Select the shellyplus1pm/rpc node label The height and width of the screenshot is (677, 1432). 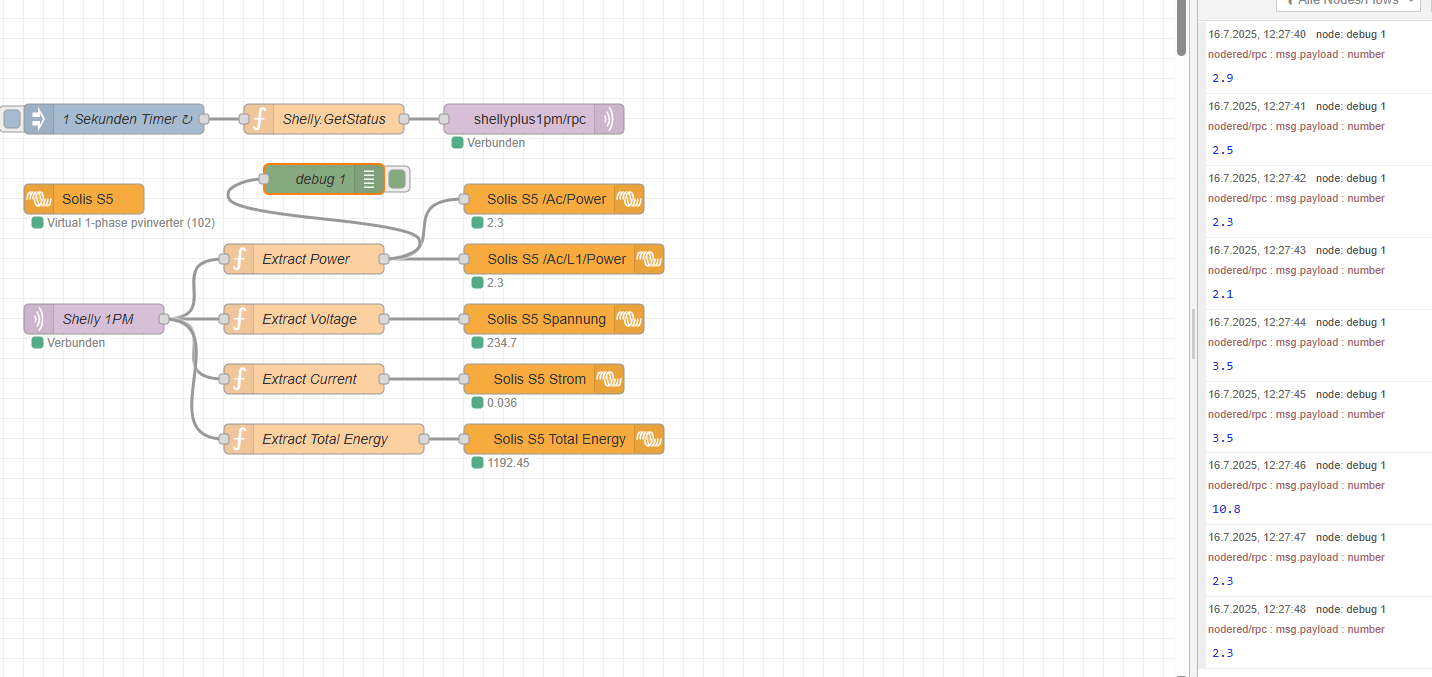pyautogui.click(x=529, y=119)
